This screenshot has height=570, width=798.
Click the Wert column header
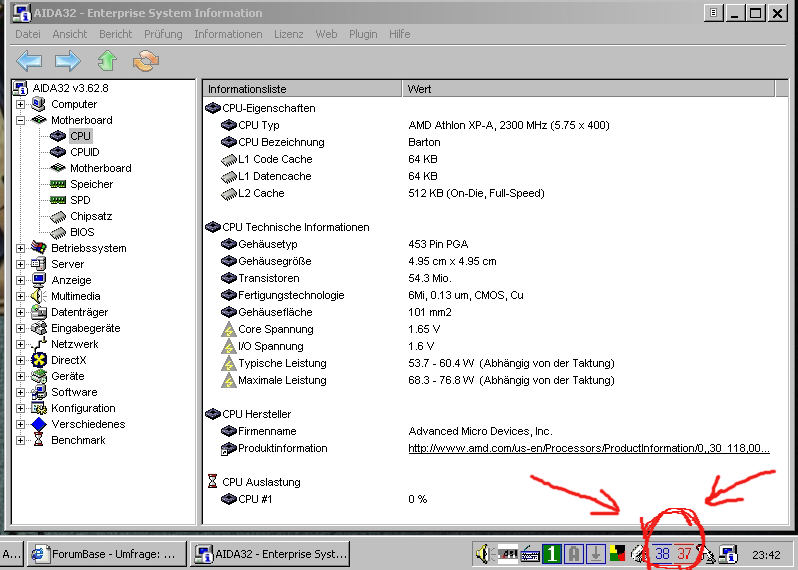point(588,89)
